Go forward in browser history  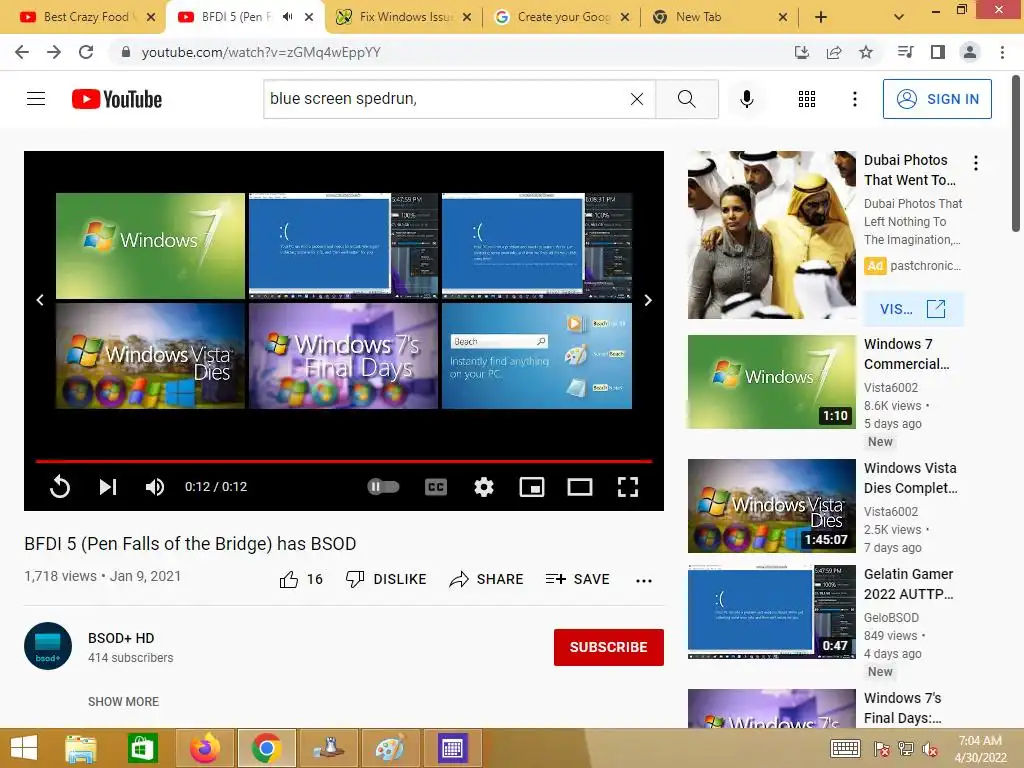point(54,52)
